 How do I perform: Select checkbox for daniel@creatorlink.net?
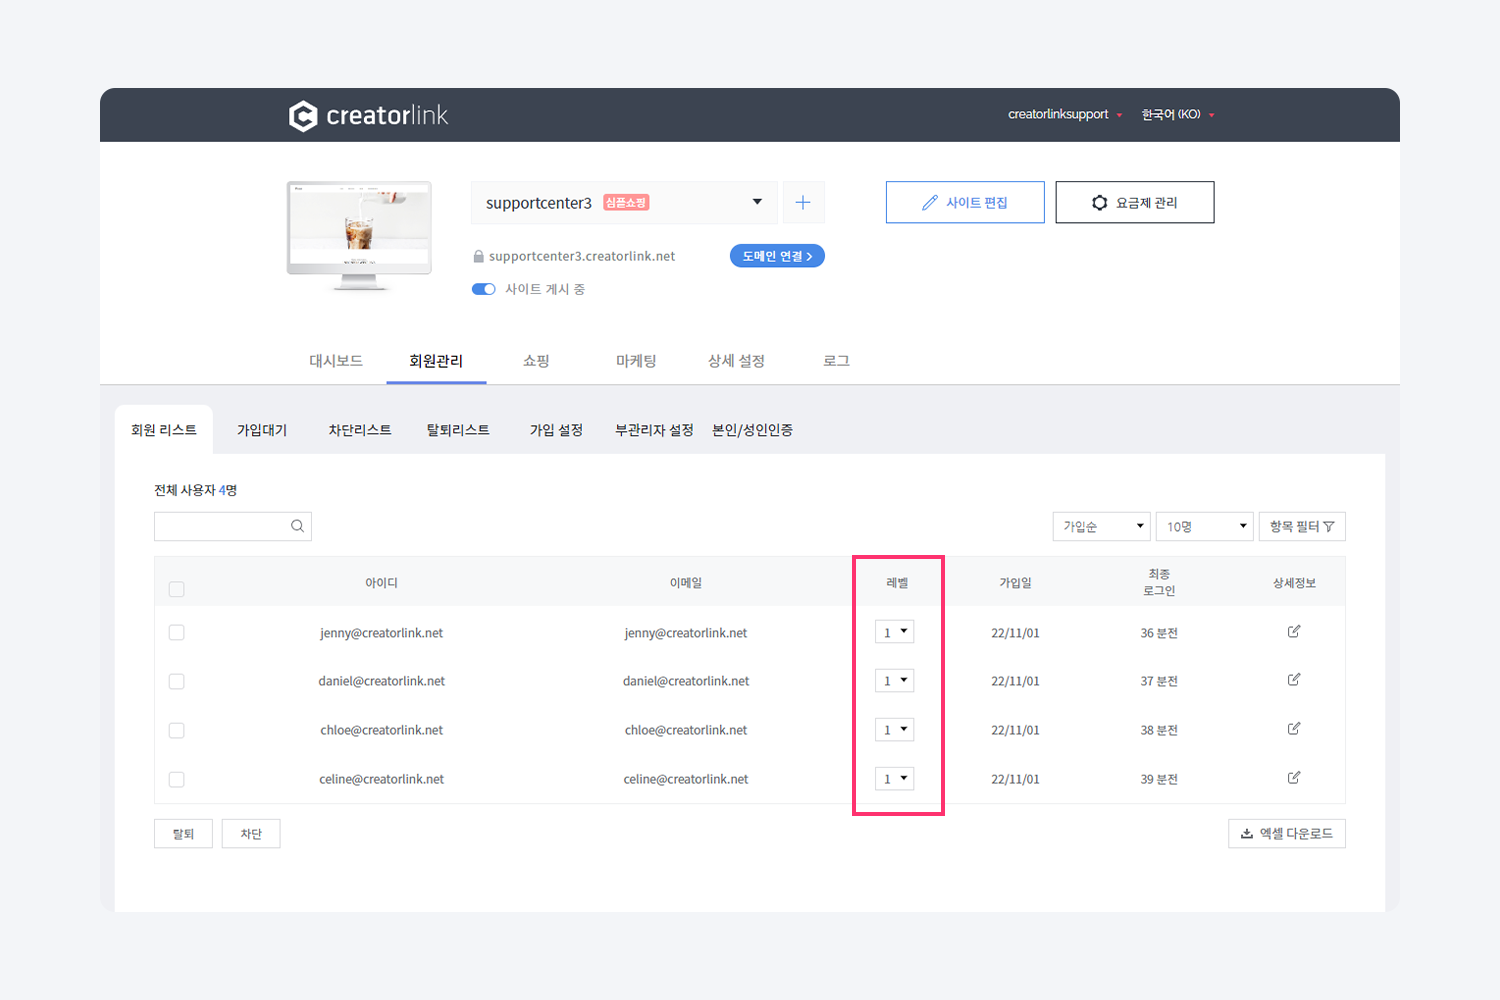click(x=177, y=681)
